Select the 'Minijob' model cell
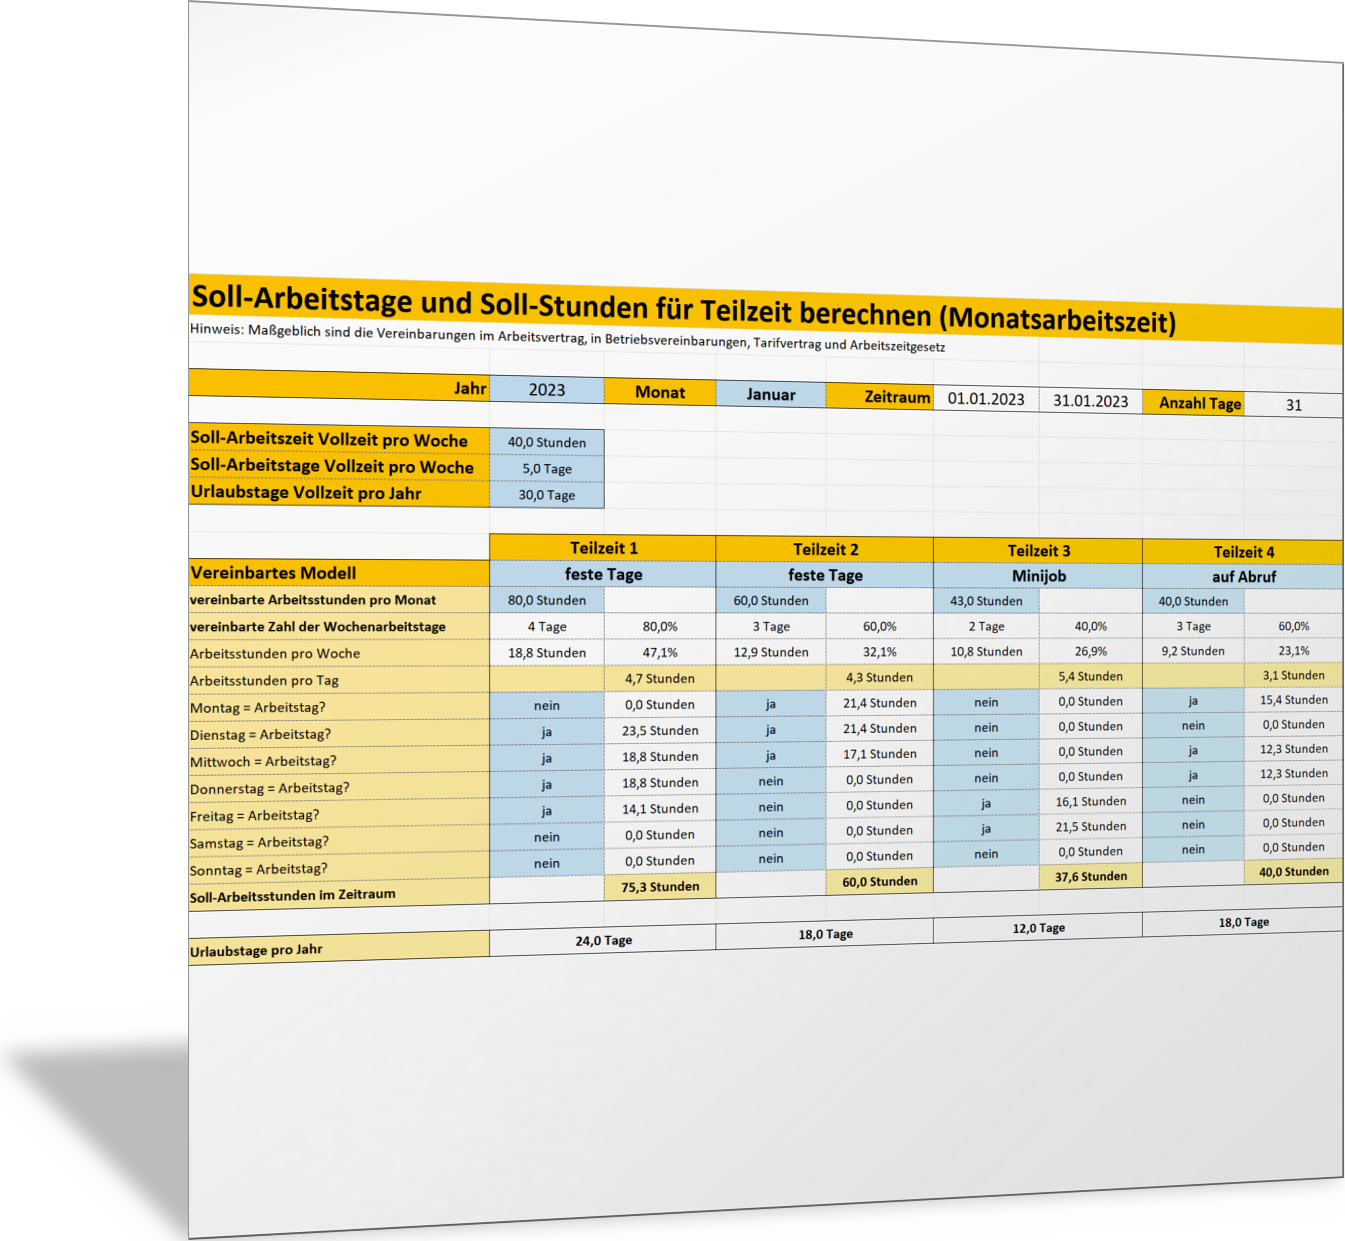This screenshot has height=1241, width=1345. (1038, 576)
